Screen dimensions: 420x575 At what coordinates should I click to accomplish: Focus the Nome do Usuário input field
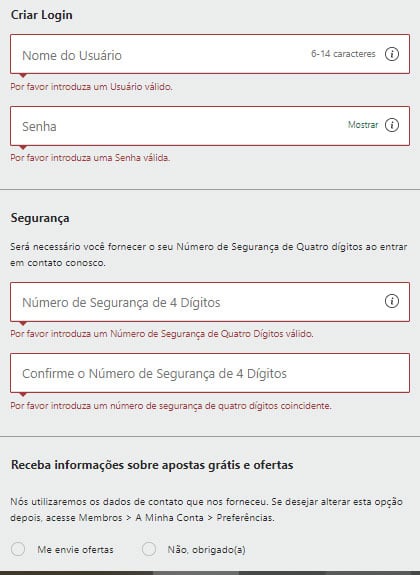tap(210, 54)
